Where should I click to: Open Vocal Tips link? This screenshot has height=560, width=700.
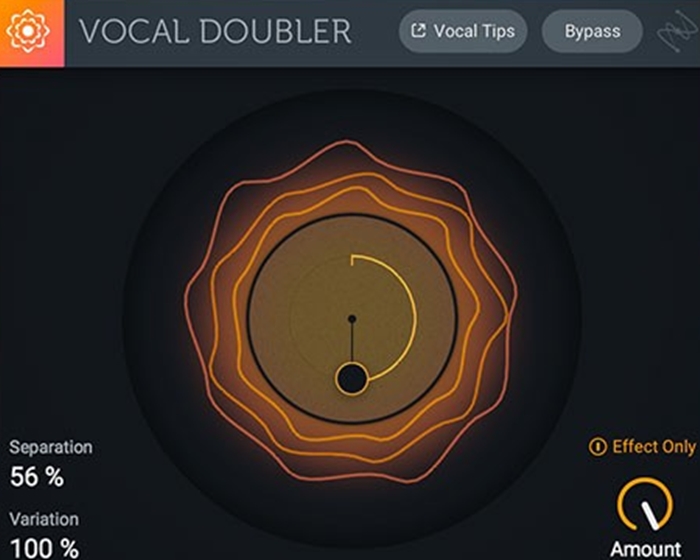(463, 31)
